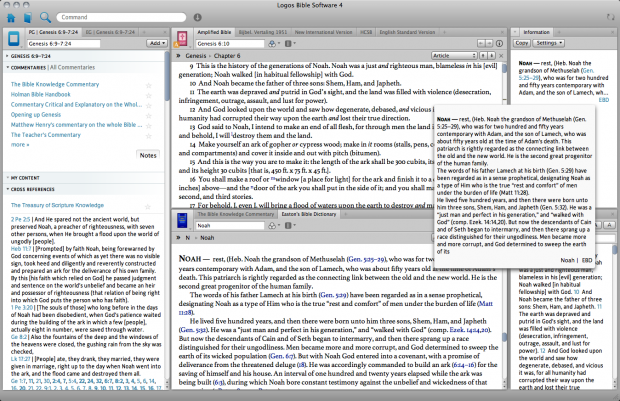Screen dimensions: 620x401
Task: Click the sync icon near the window's corner
Action: tap(611, 17)
